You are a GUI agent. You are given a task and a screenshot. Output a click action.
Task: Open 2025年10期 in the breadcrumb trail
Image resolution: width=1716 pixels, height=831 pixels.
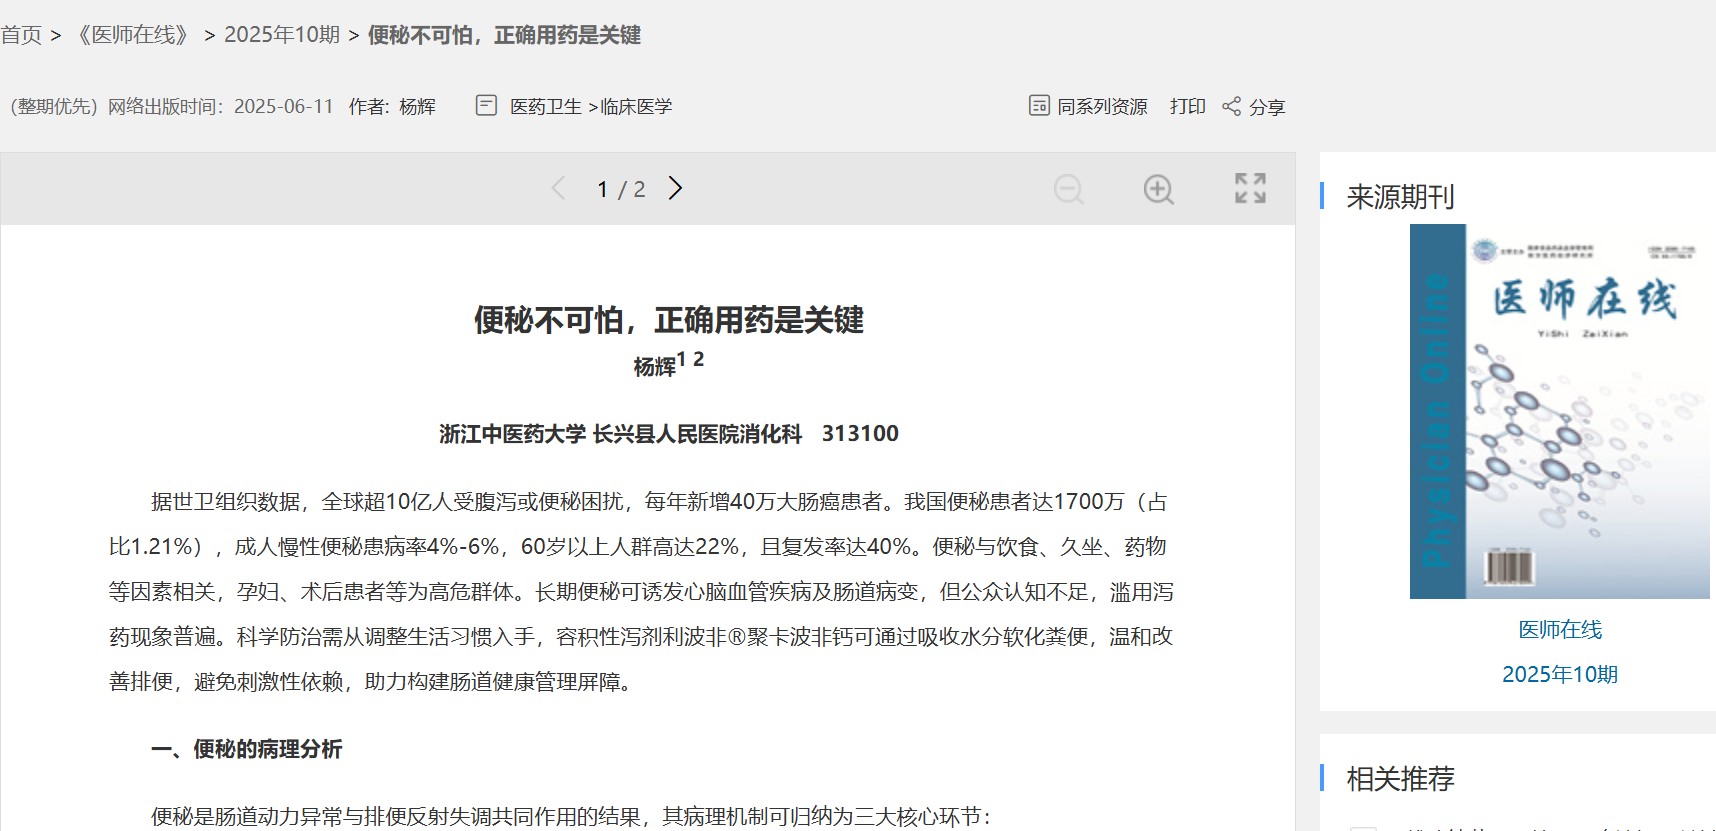[282, 35]
